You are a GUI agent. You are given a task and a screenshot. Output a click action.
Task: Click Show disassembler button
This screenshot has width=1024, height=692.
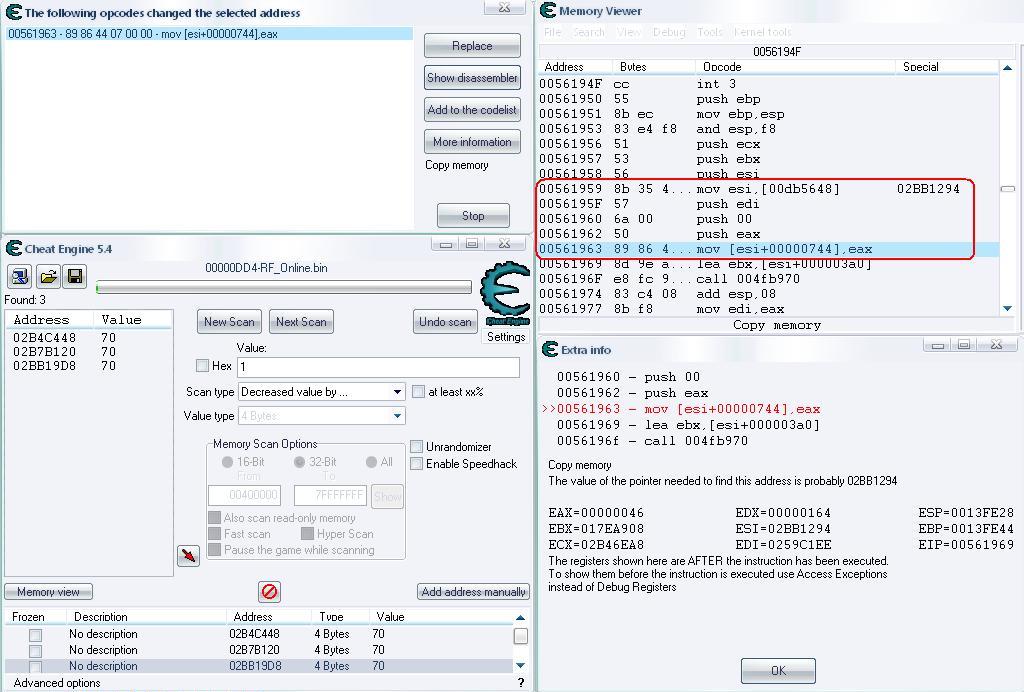click(472, 78)
